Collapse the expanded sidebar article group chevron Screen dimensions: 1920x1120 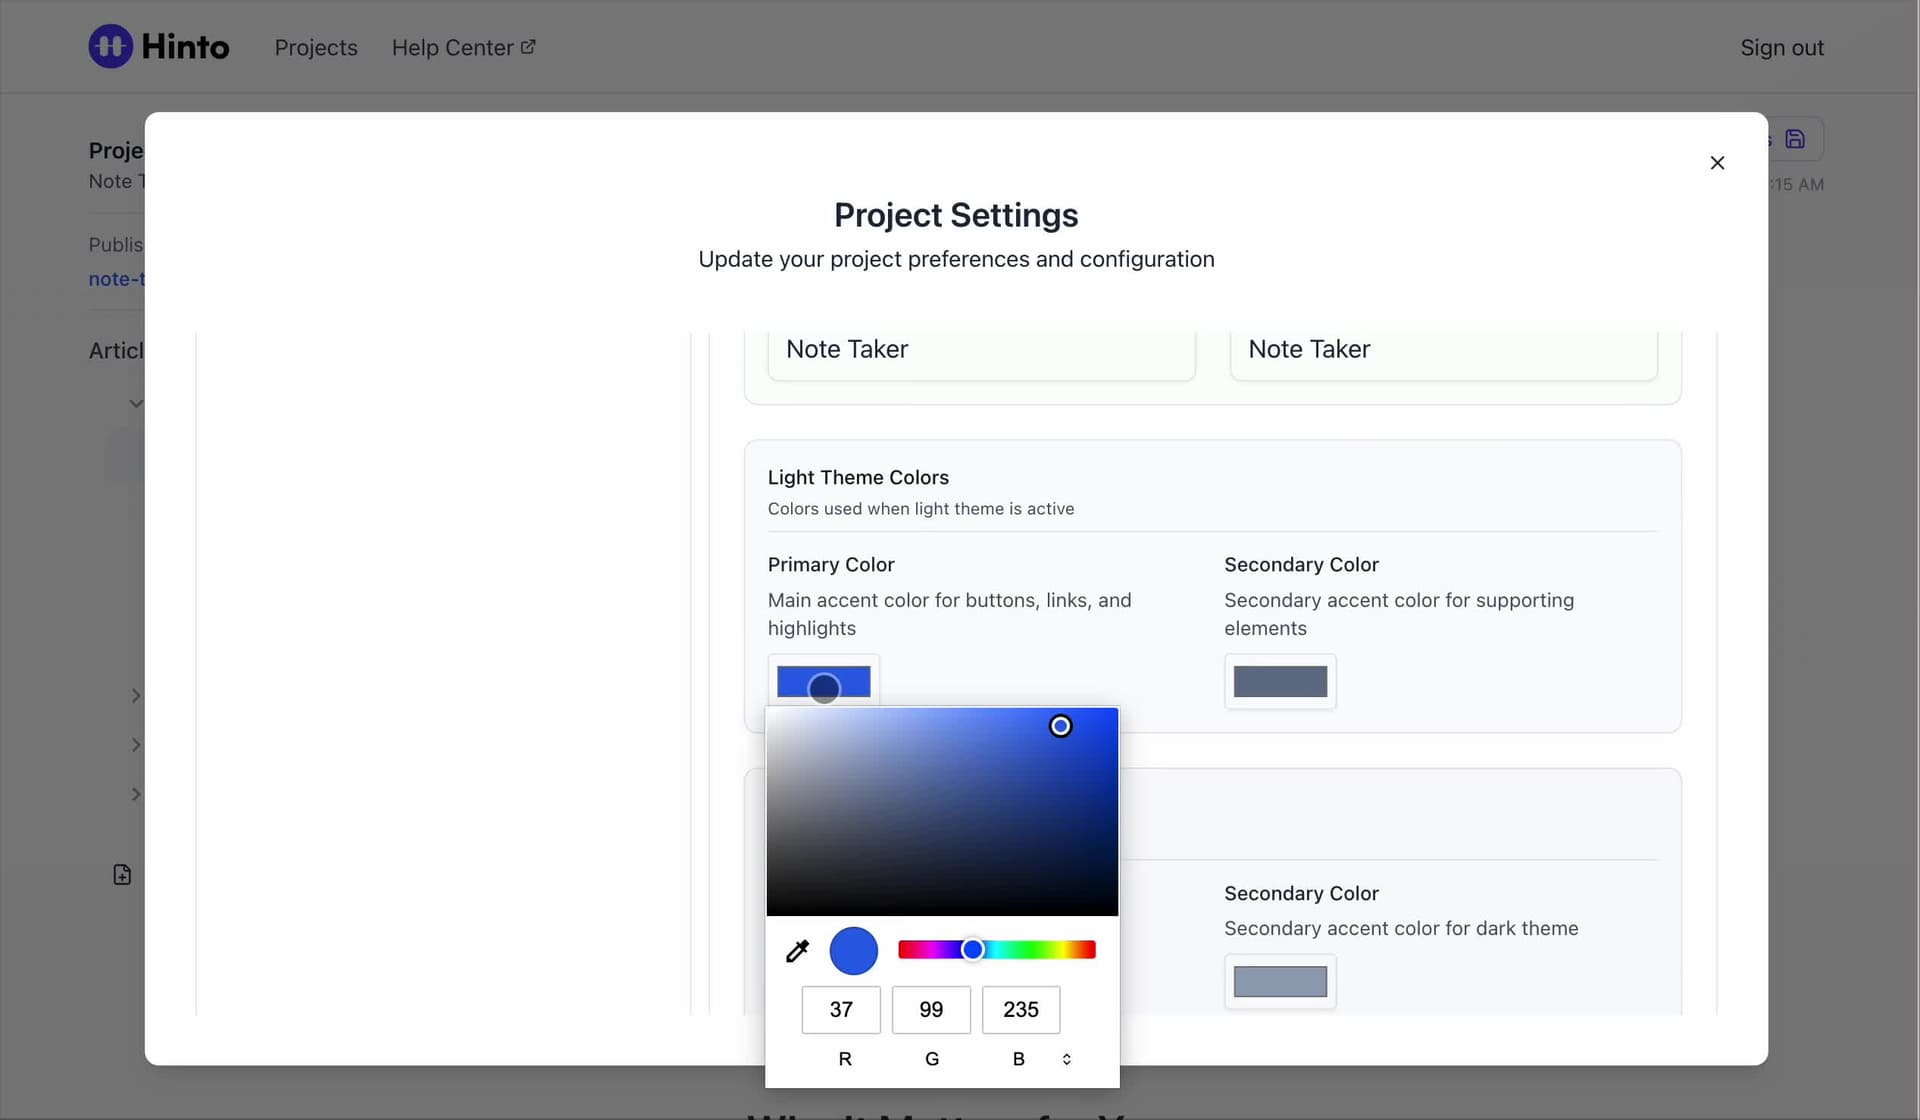[136, 404]
